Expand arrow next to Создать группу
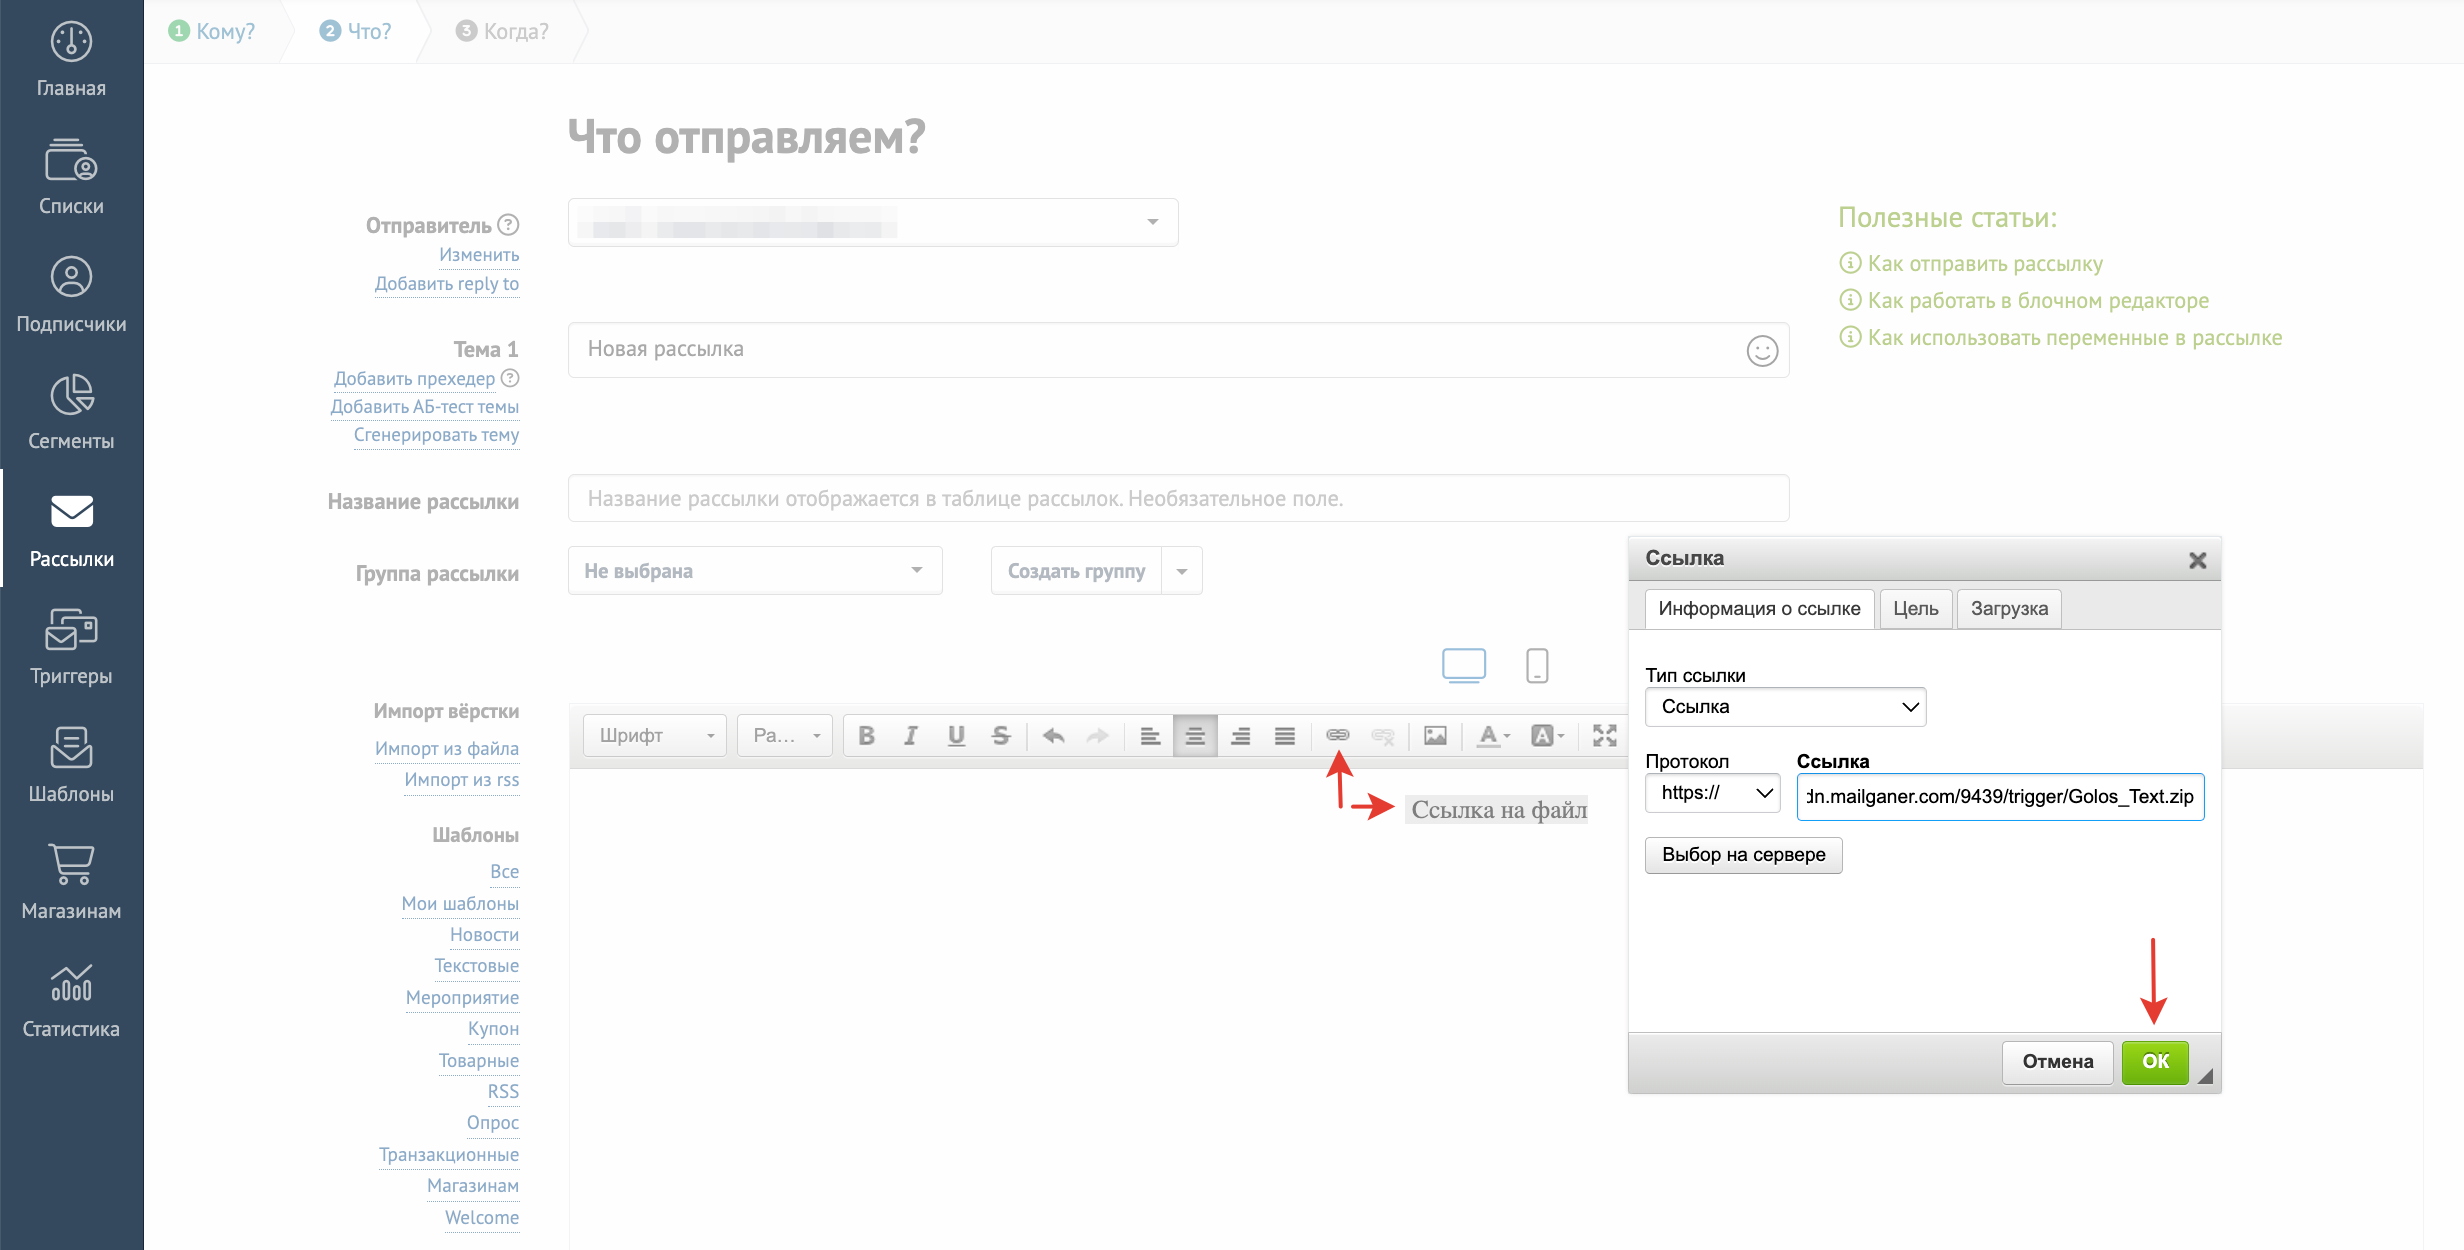The width and height of the screenshot is (2464, 1250). coord(1182,571)
